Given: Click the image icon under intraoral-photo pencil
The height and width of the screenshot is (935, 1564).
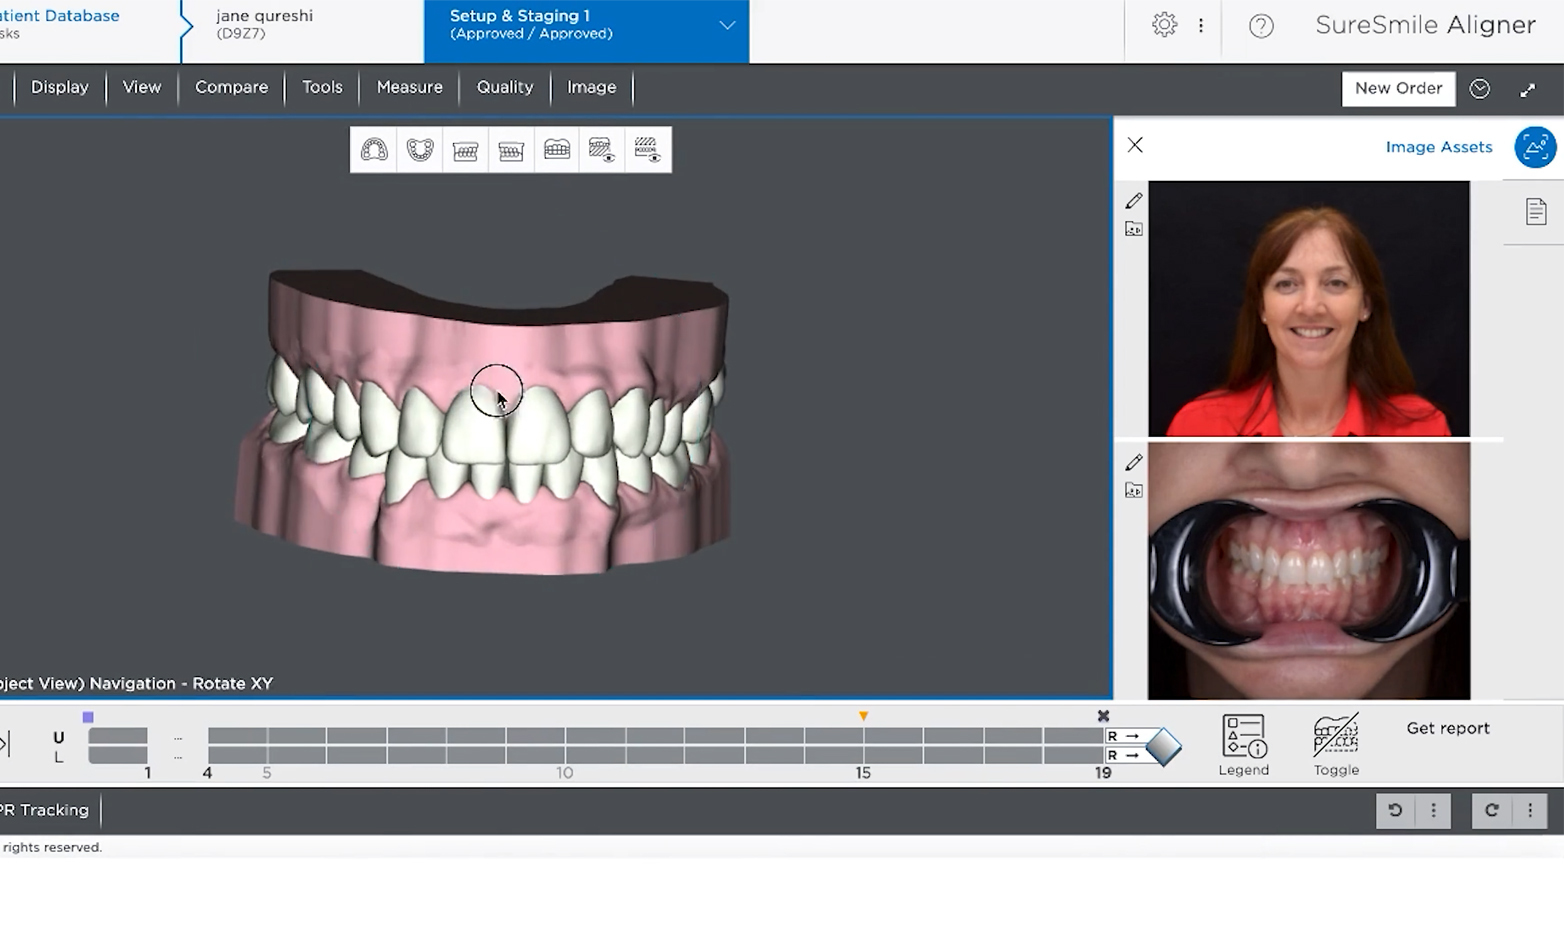Looking at the screenshot, I should (x=1133, y=490).
